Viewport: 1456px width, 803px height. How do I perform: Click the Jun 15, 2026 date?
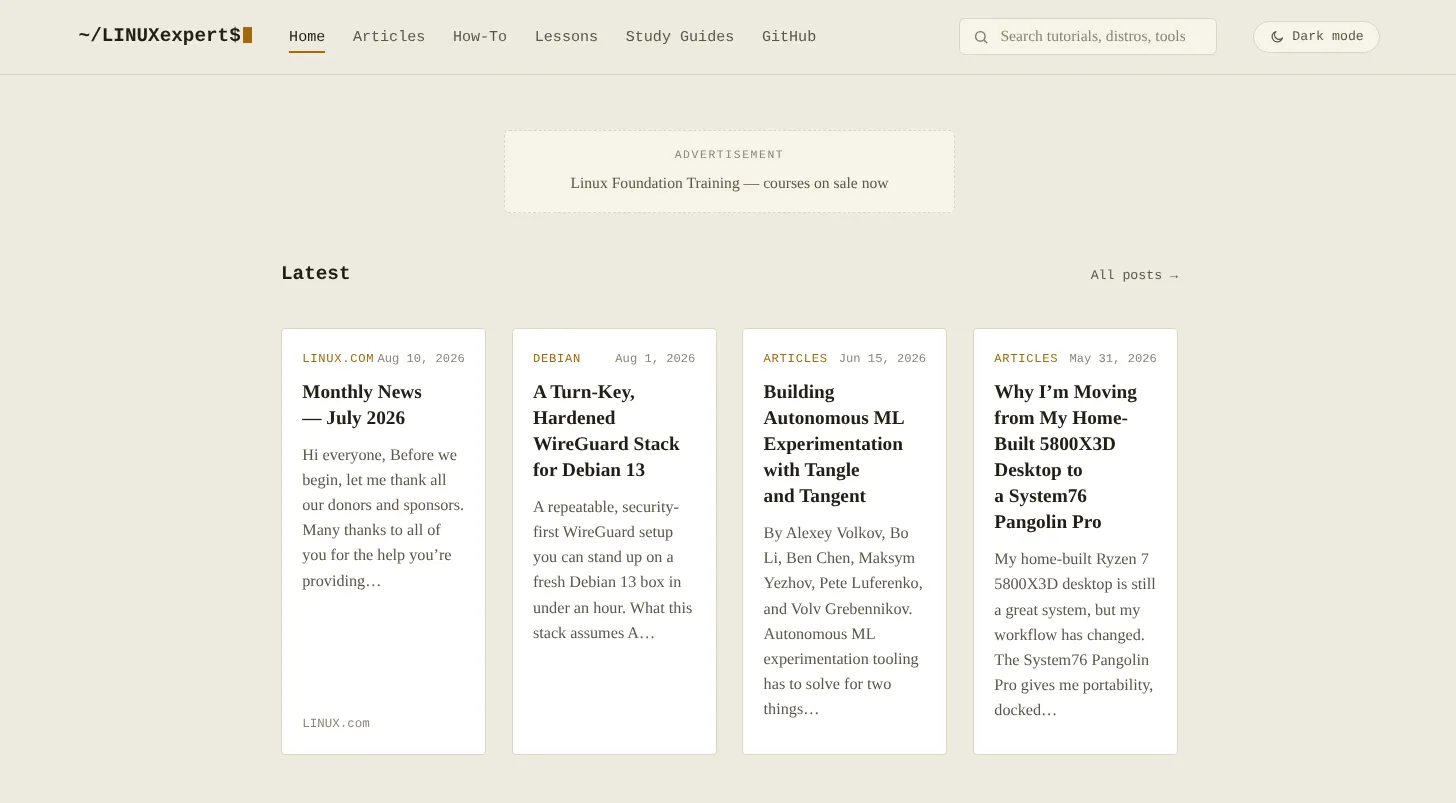click(882, 358)
